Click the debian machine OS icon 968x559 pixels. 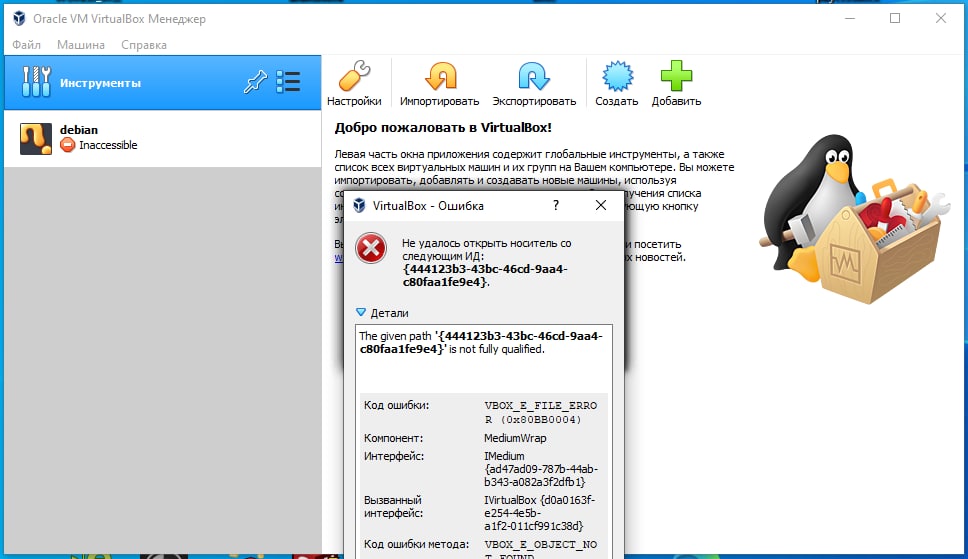point(36,138)
